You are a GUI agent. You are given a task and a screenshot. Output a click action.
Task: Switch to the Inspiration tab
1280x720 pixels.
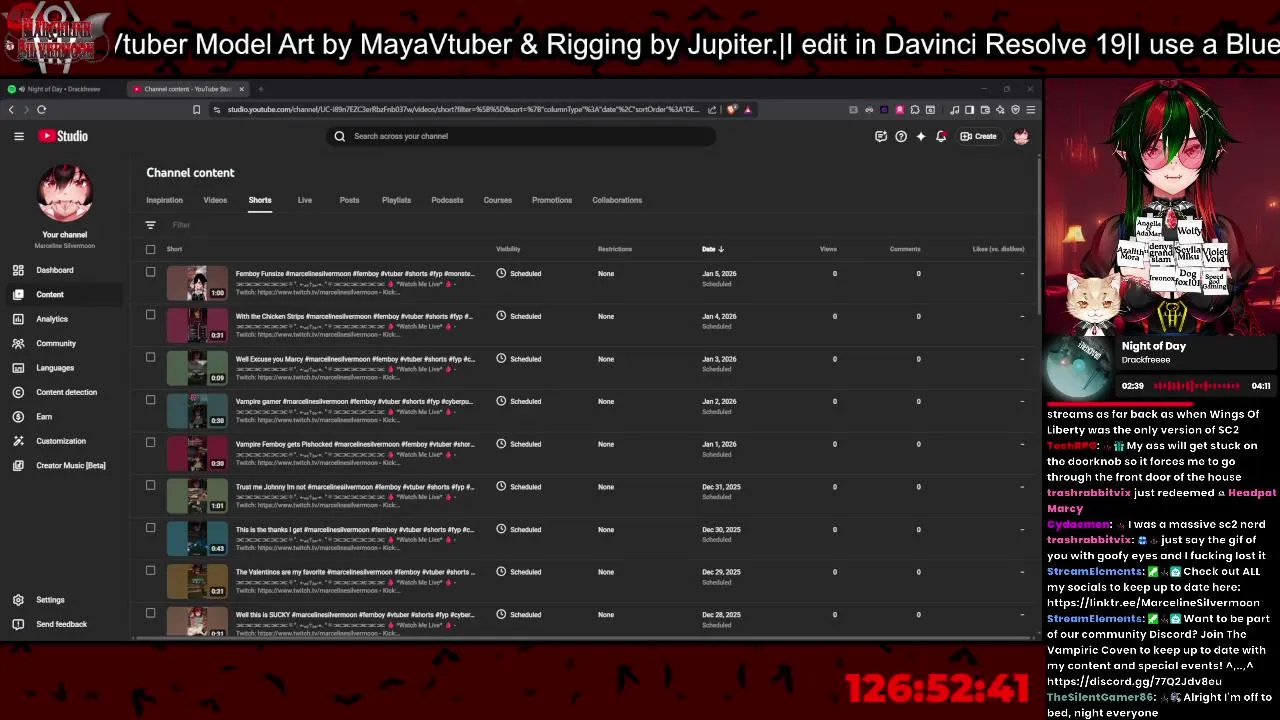[x=164, y=200]
